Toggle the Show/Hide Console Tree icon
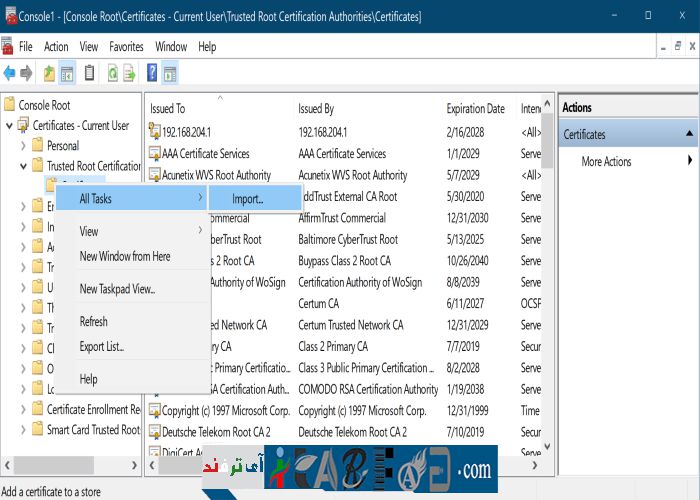700x500 pixels. tap(68, 73)
